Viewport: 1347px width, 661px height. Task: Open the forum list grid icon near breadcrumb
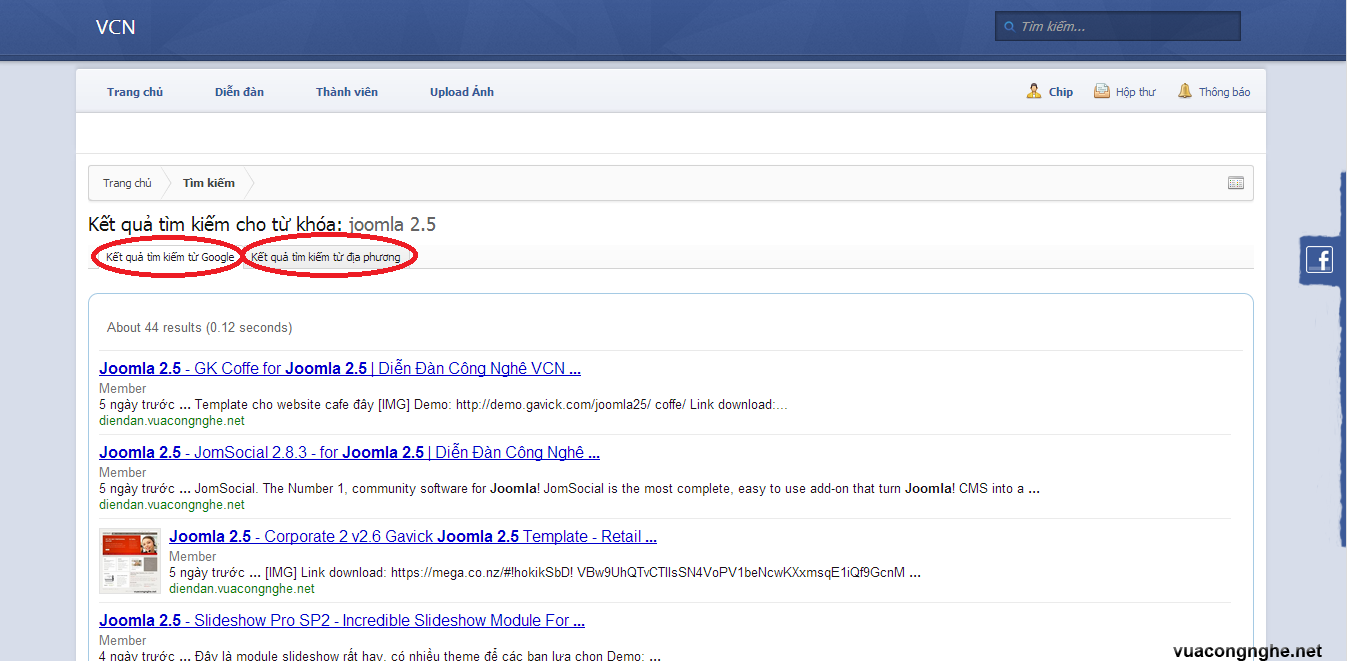[x=1235, y=183]
